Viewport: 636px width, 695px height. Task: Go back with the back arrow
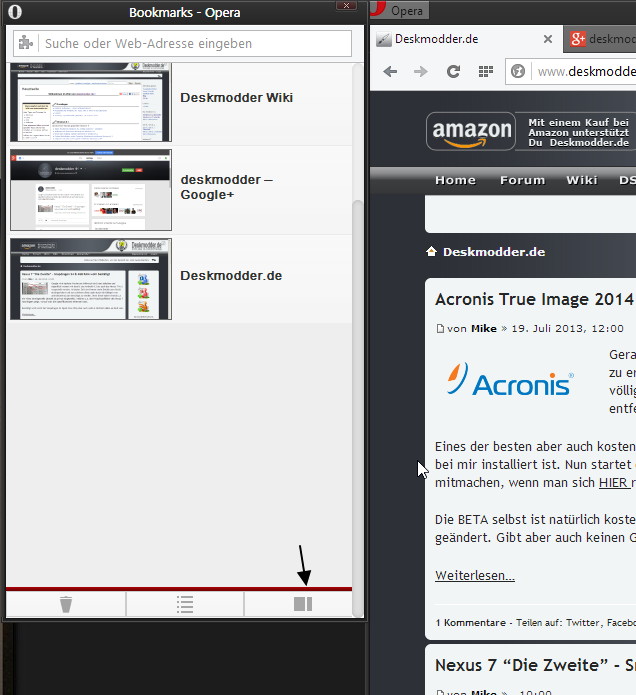(x=390, y=71)
